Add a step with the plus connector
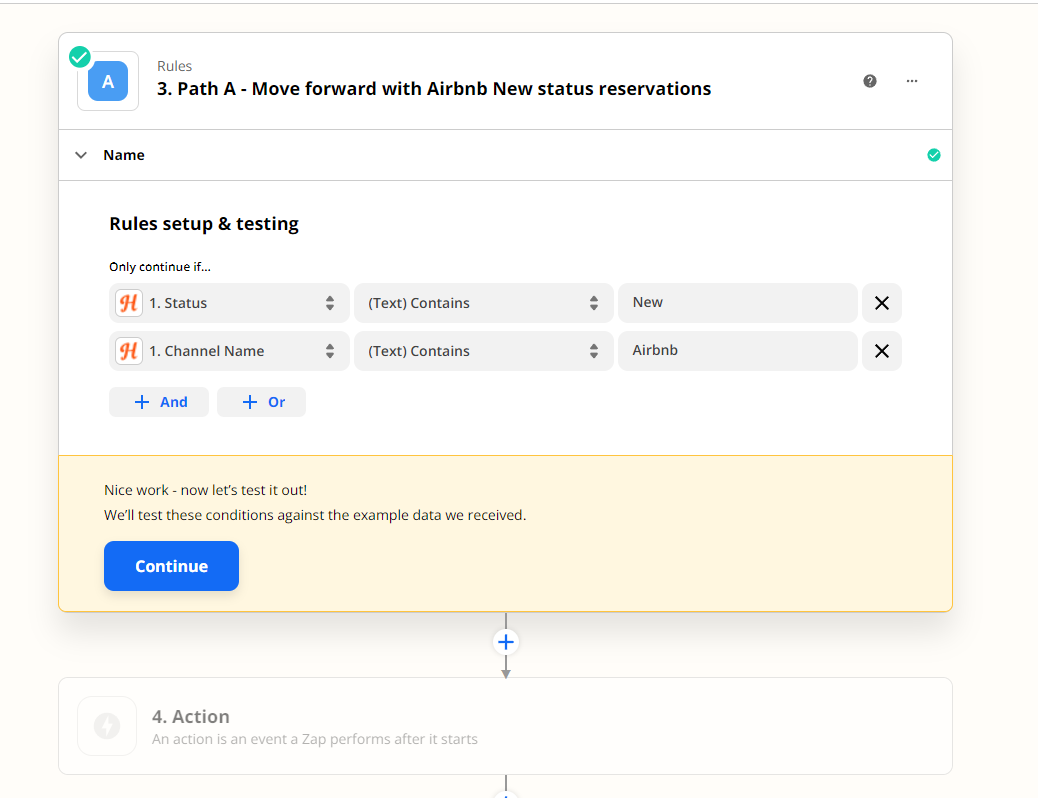Screen dimensions: 1038x798 click(x=506, y=642)
